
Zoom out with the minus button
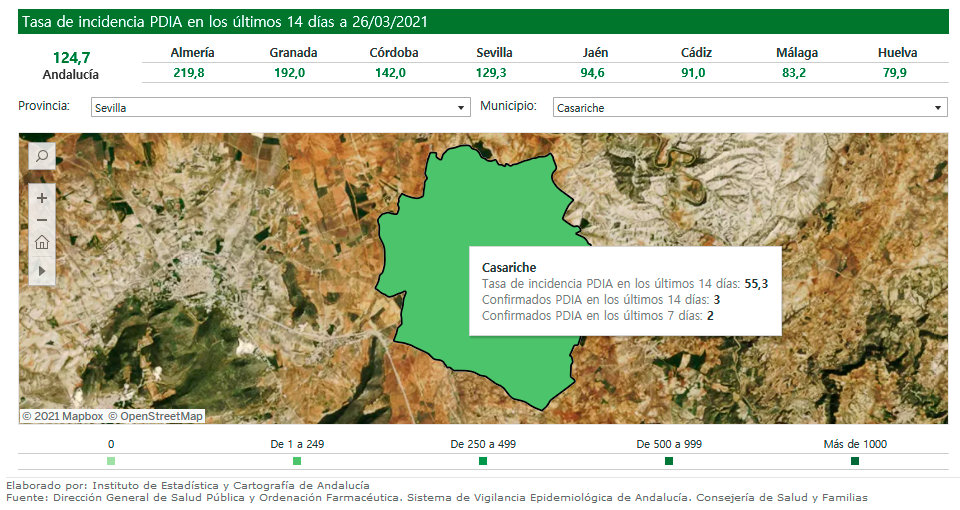coord(42,220)
